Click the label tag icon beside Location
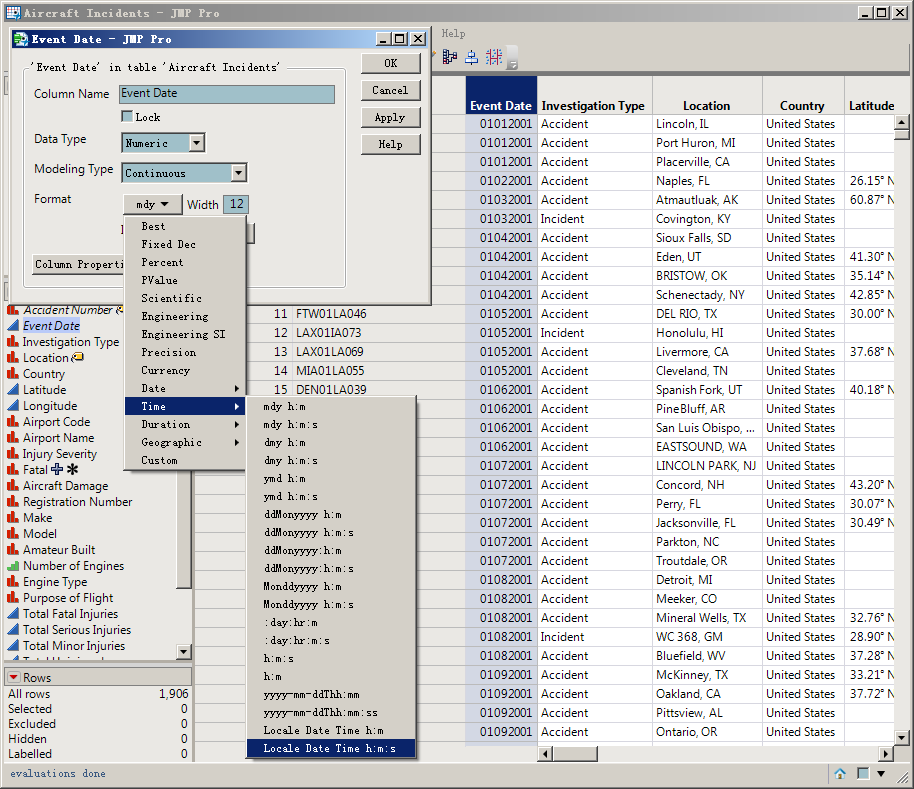The image size is (914, 789). click(79, 358)
